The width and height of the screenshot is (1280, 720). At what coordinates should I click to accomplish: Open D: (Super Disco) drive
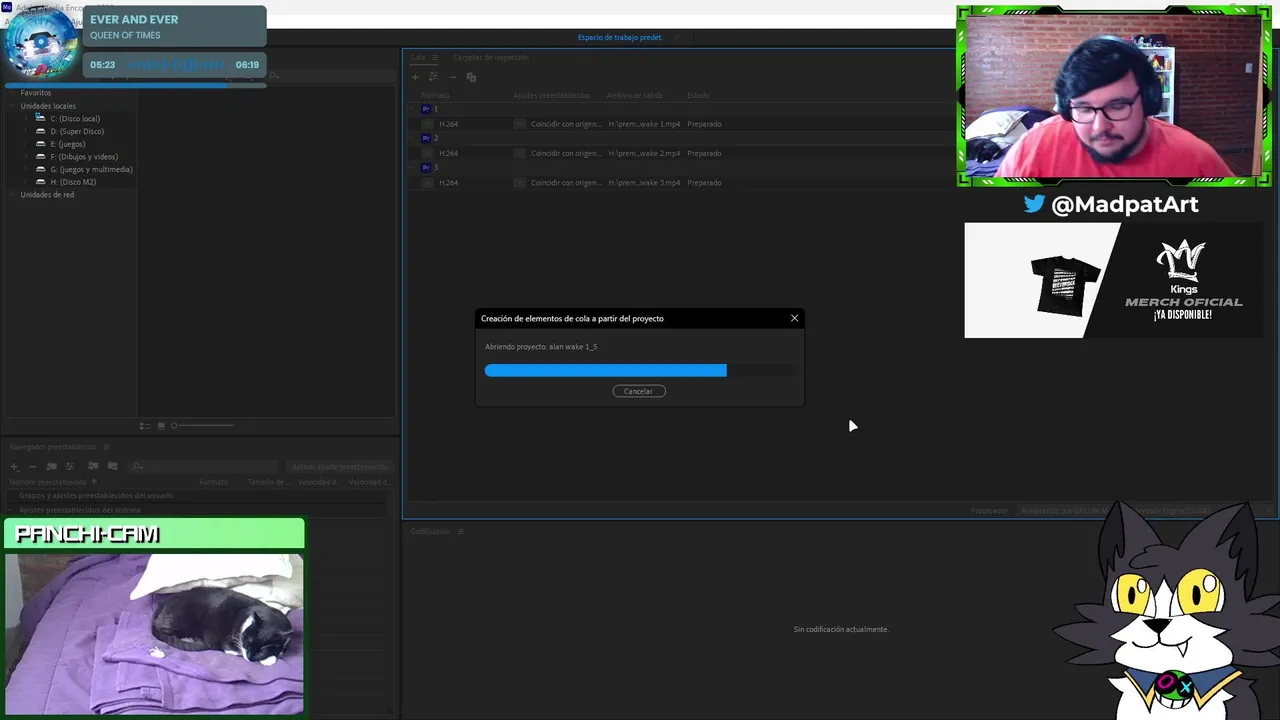click(x=77, y=131)
